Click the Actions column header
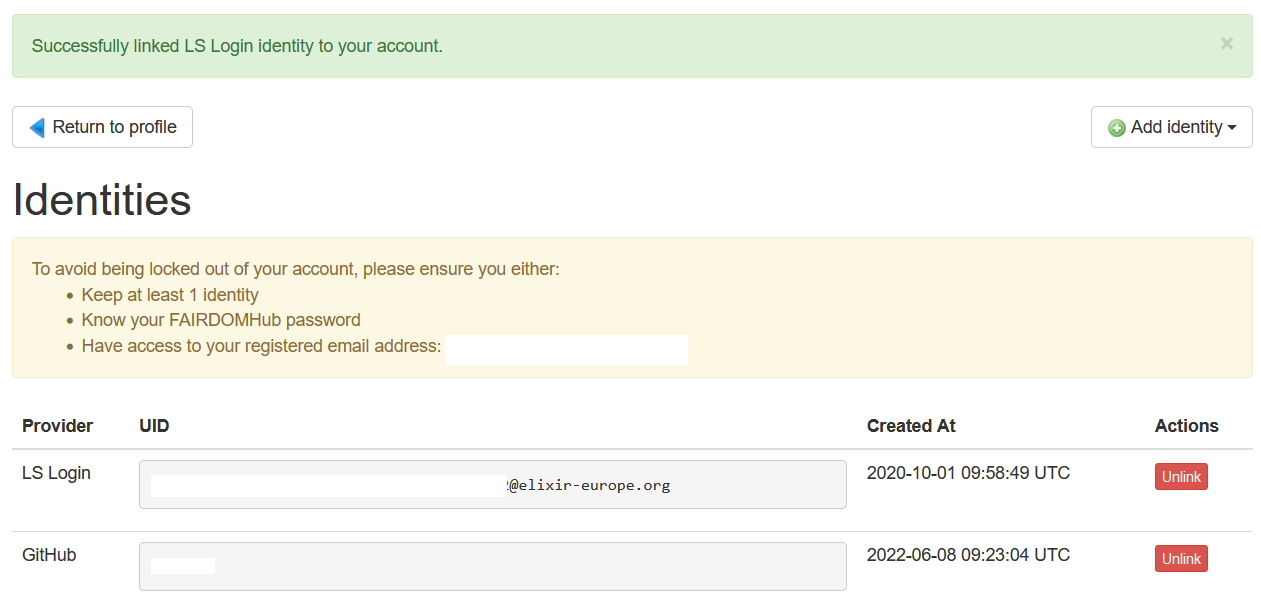This screenshot has height=604, width=1261. 1186,426
